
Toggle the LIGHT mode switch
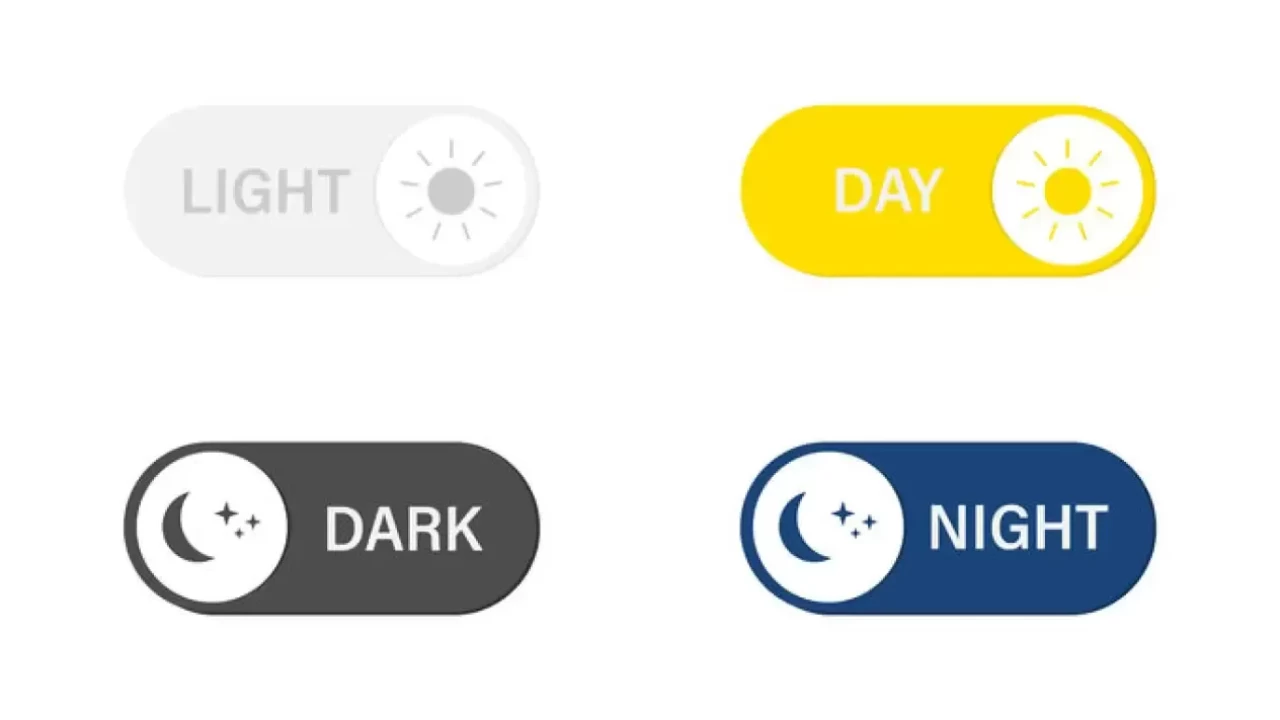[x=331, y=190]
